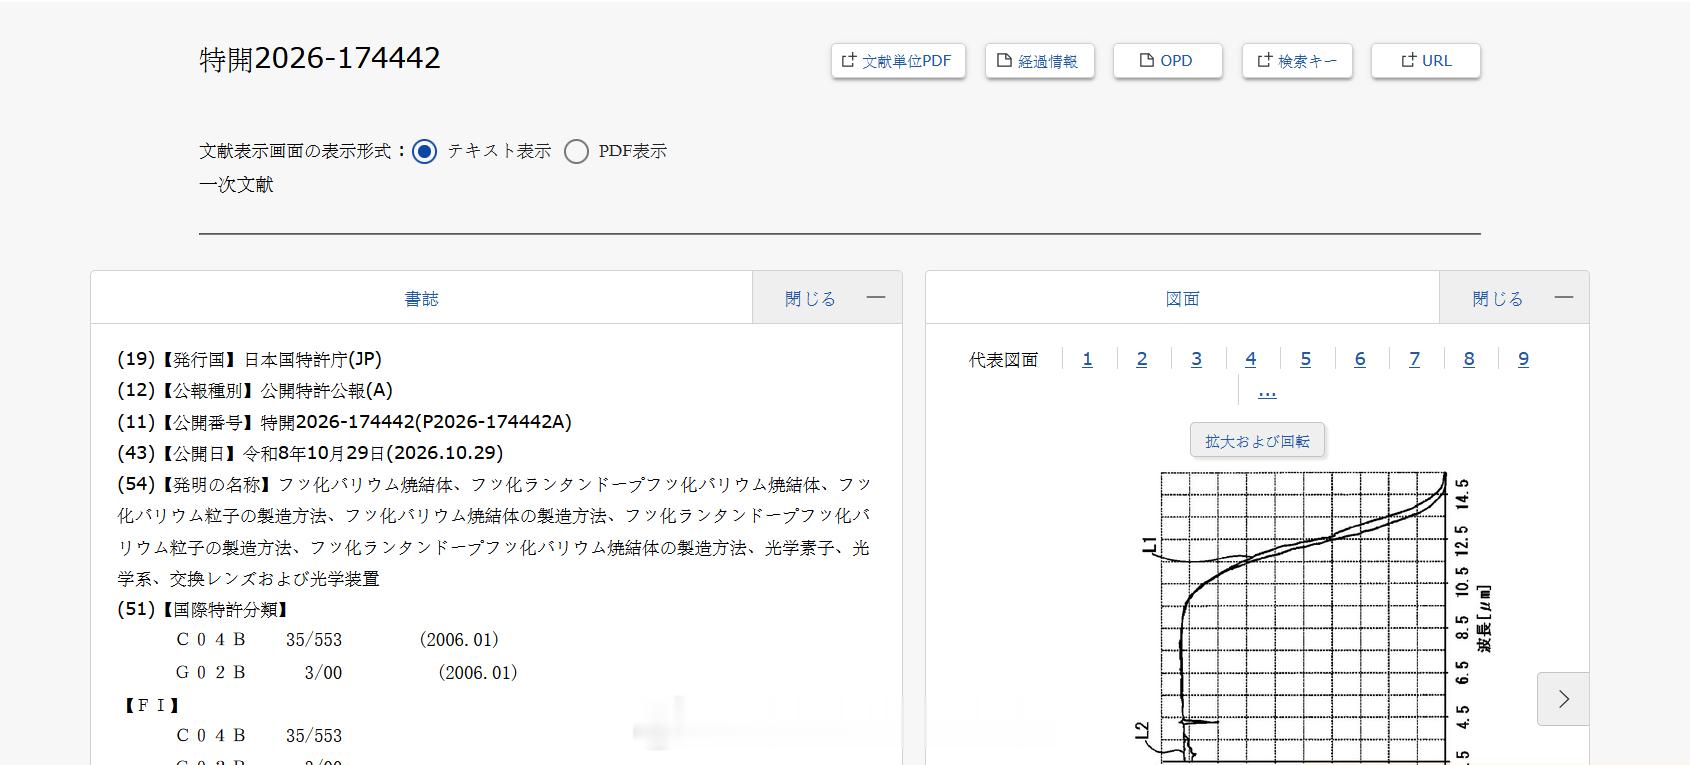Open 経過情報 progress information

pyautogui.click(x=1039, y=61)
